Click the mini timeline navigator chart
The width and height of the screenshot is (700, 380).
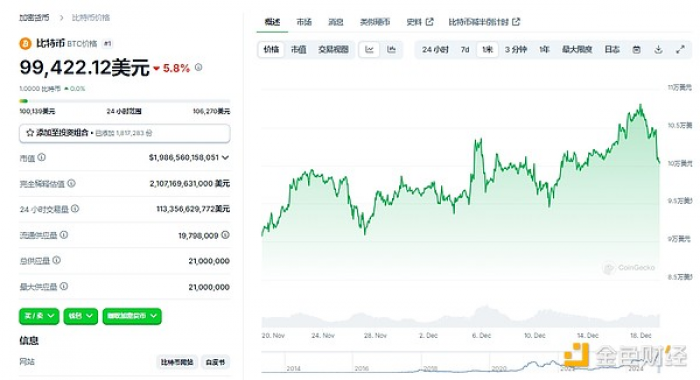tap(460, 362)
